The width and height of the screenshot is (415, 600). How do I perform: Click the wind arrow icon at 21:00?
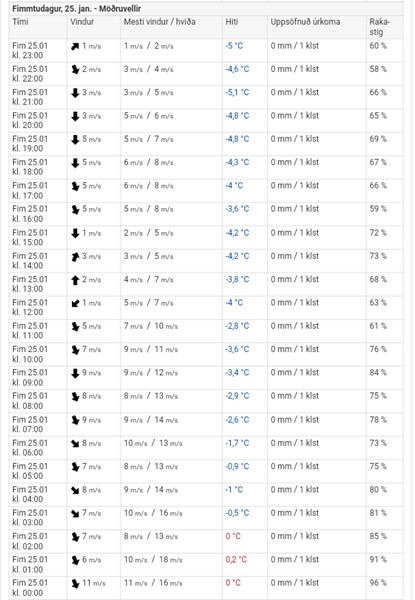(75, 93)
